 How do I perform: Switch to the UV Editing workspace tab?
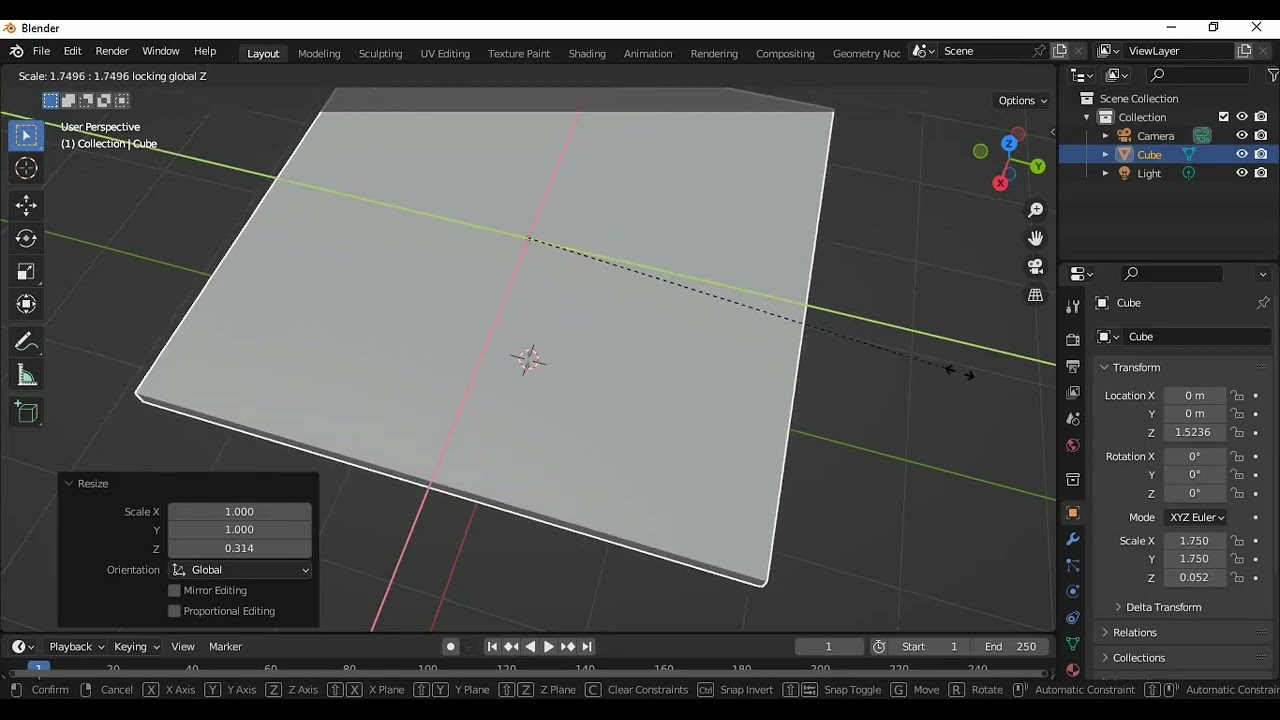click(x=445, y=53)
